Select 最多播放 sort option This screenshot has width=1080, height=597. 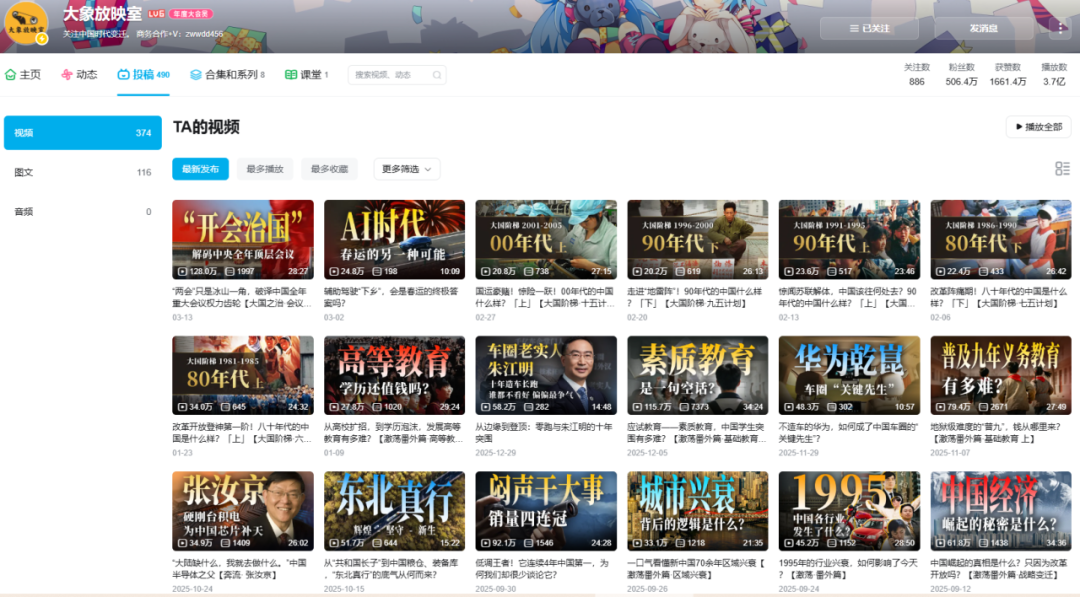pos(265,169)
